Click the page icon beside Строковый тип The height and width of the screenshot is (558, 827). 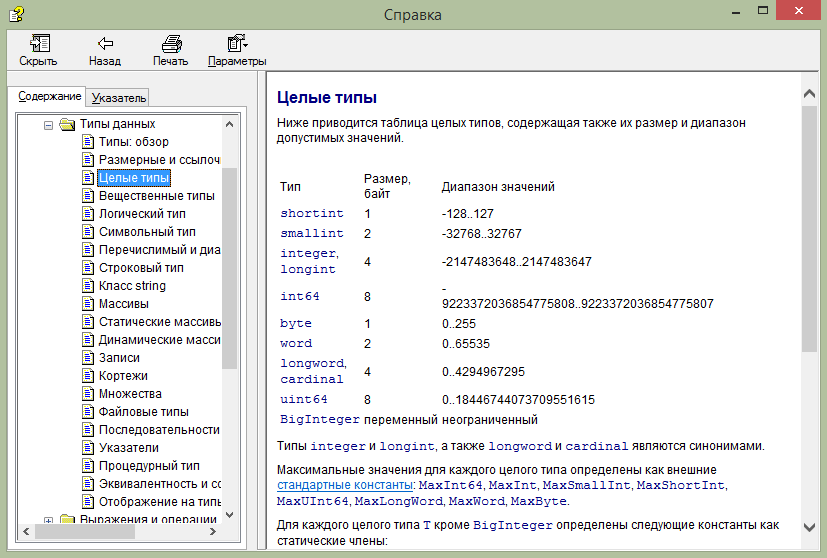(x=88, y=267)
